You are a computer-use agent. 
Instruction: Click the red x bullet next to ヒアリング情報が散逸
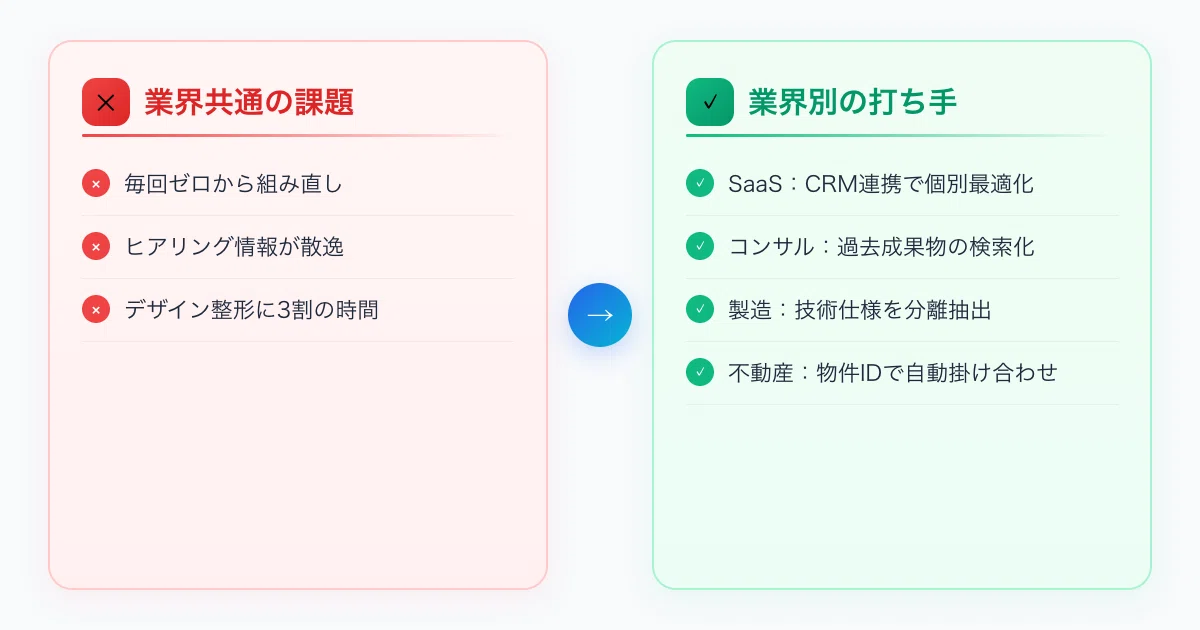tap(96, 247)
